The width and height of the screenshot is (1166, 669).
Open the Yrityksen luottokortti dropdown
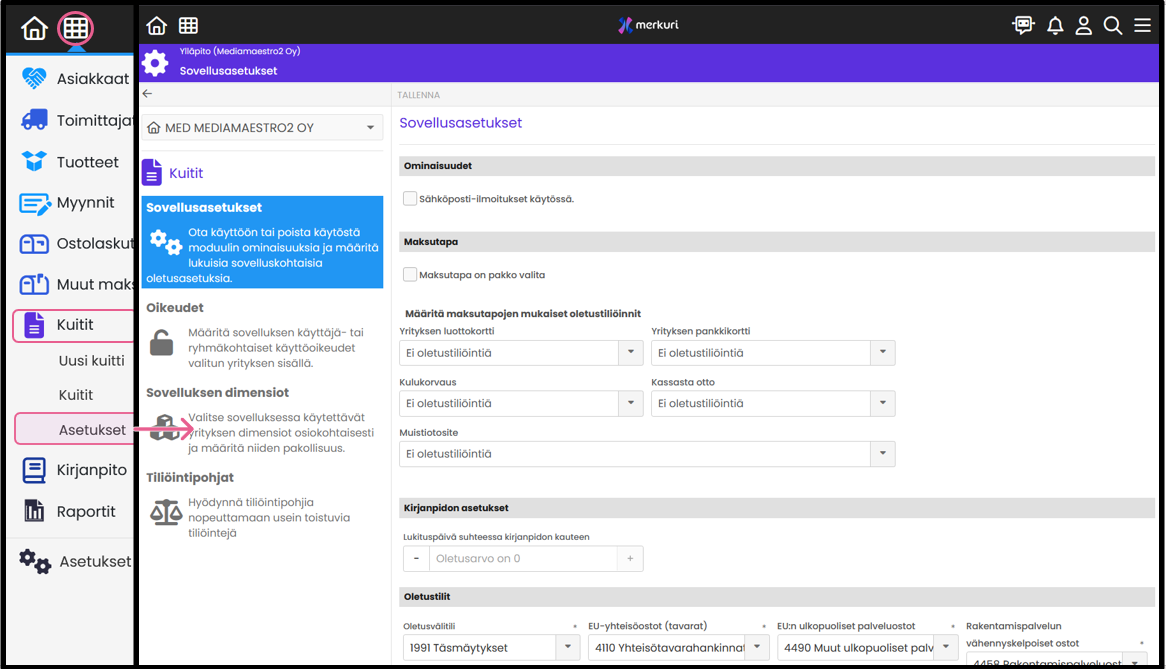click(x=520, y=353)
